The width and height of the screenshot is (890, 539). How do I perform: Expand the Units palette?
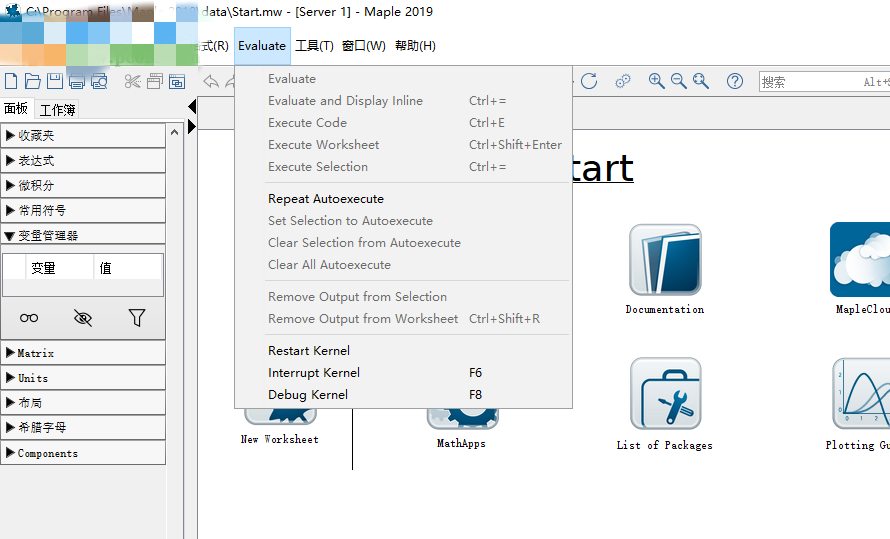coord(83,378)
